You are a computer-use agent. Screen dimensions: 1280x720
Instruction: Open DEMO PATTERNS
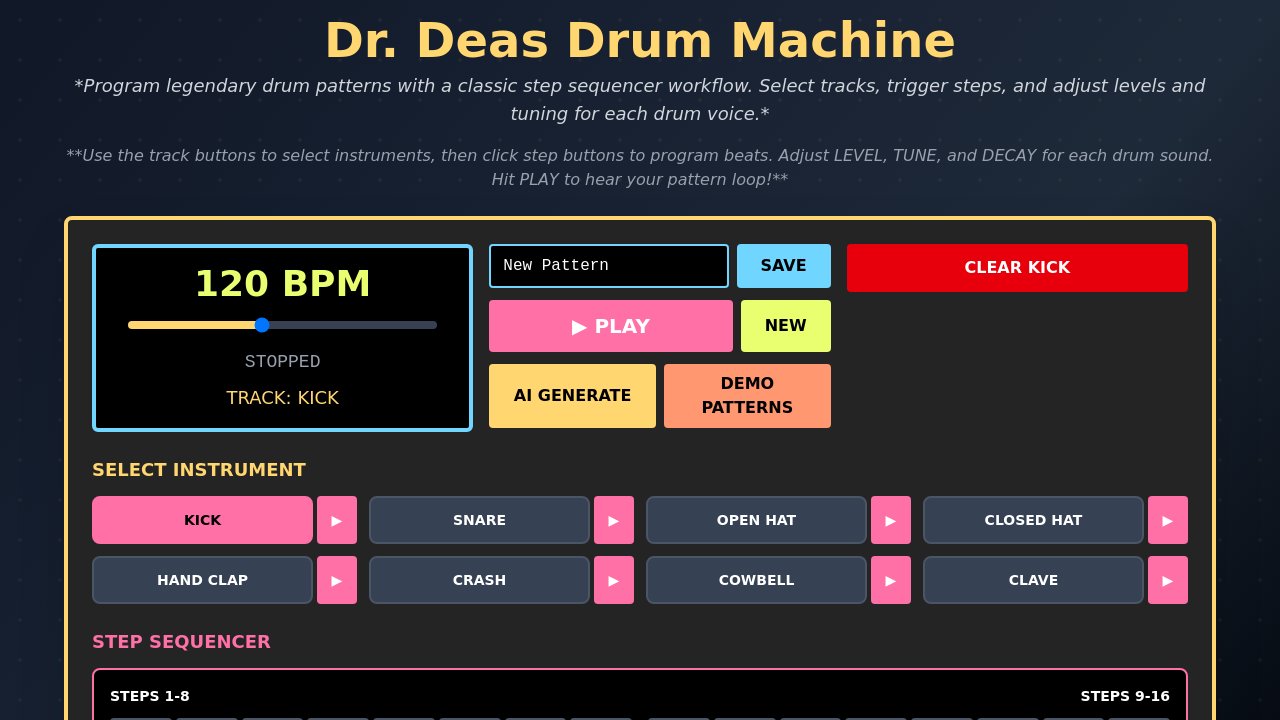[x=747, y=396]
